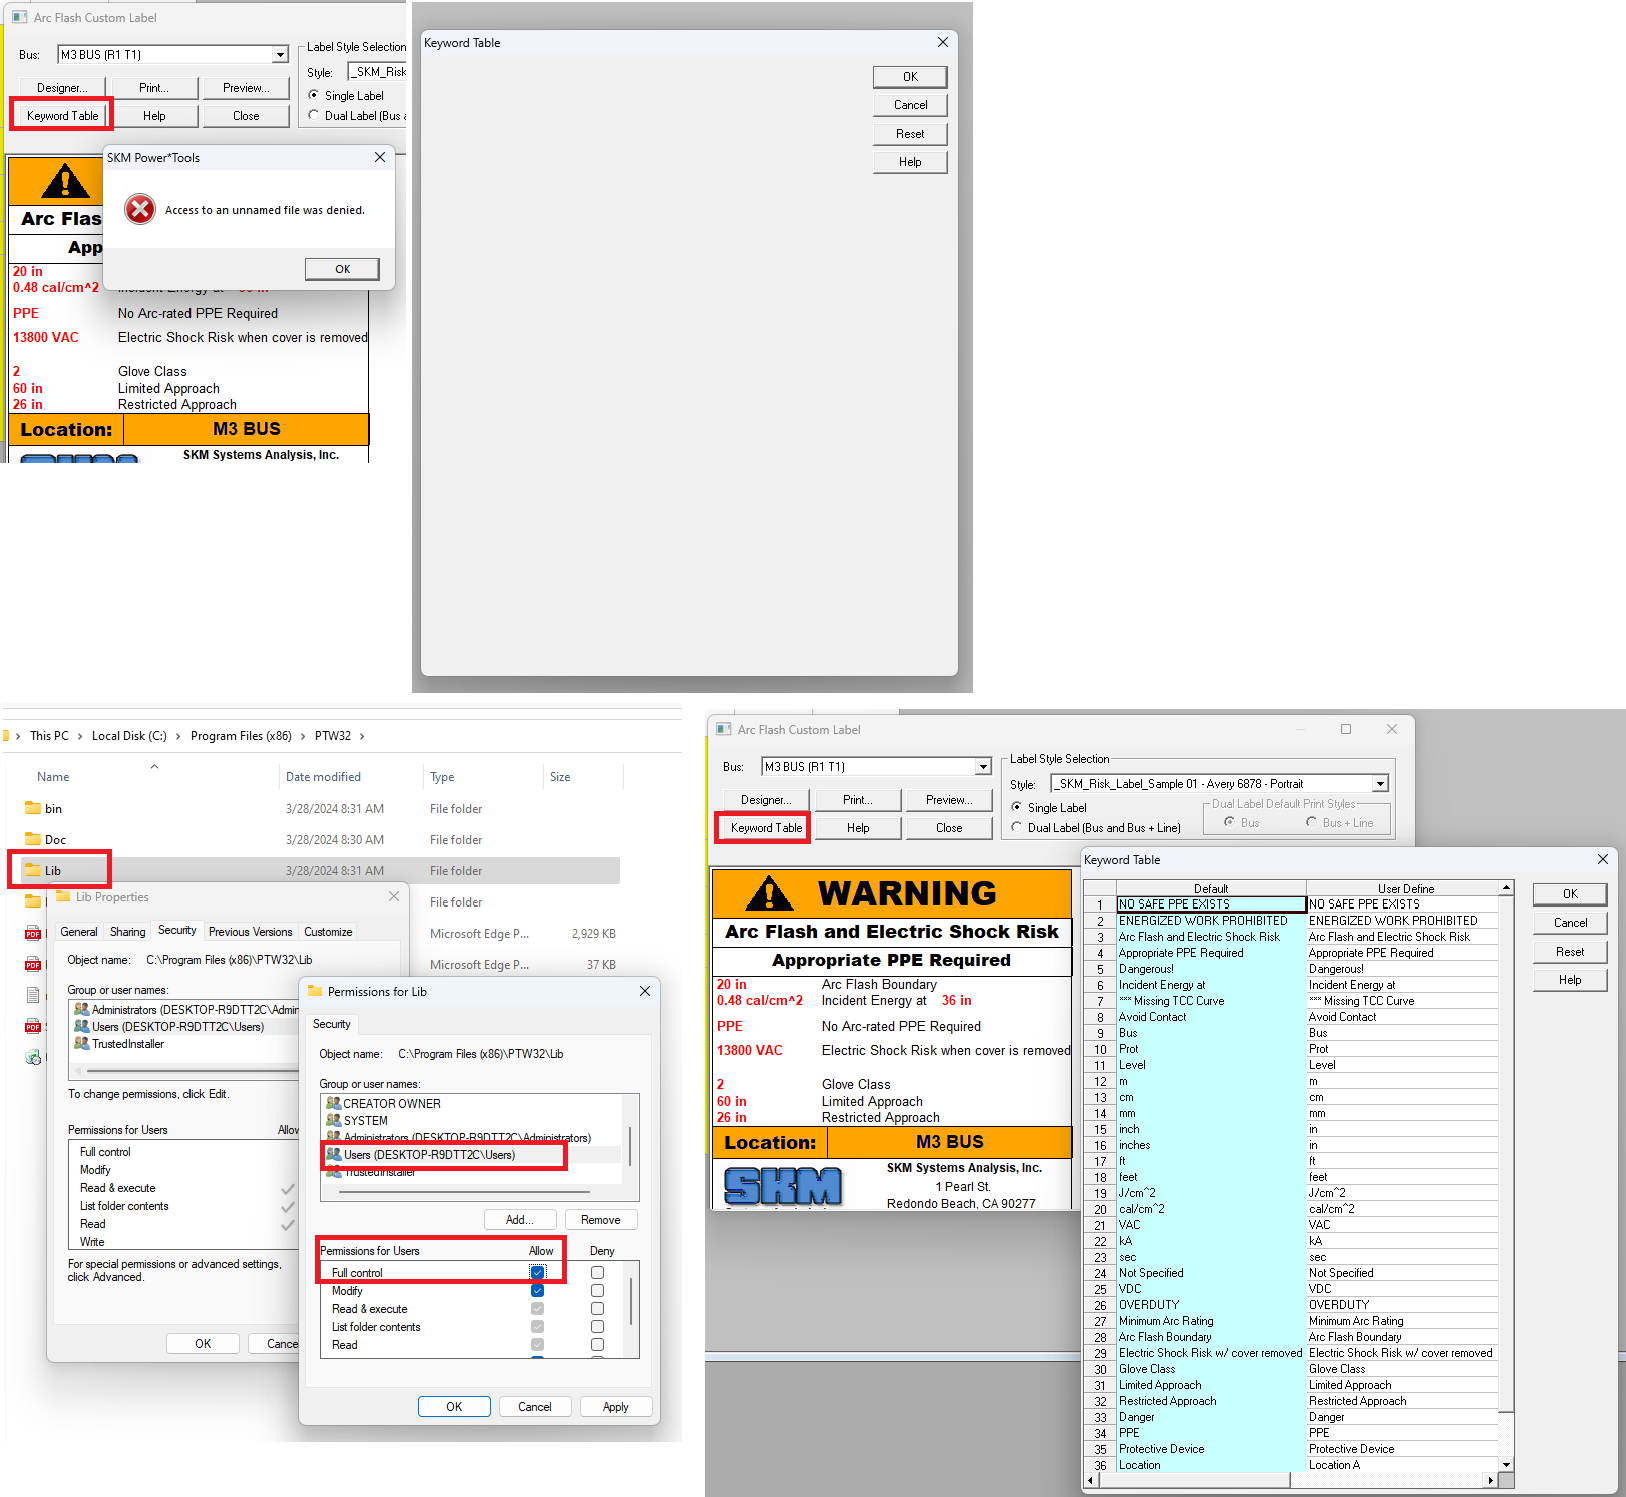Expand the chevron after Local Disk (C:)
Screen dimensions: 1626x1497
point(178,736)
